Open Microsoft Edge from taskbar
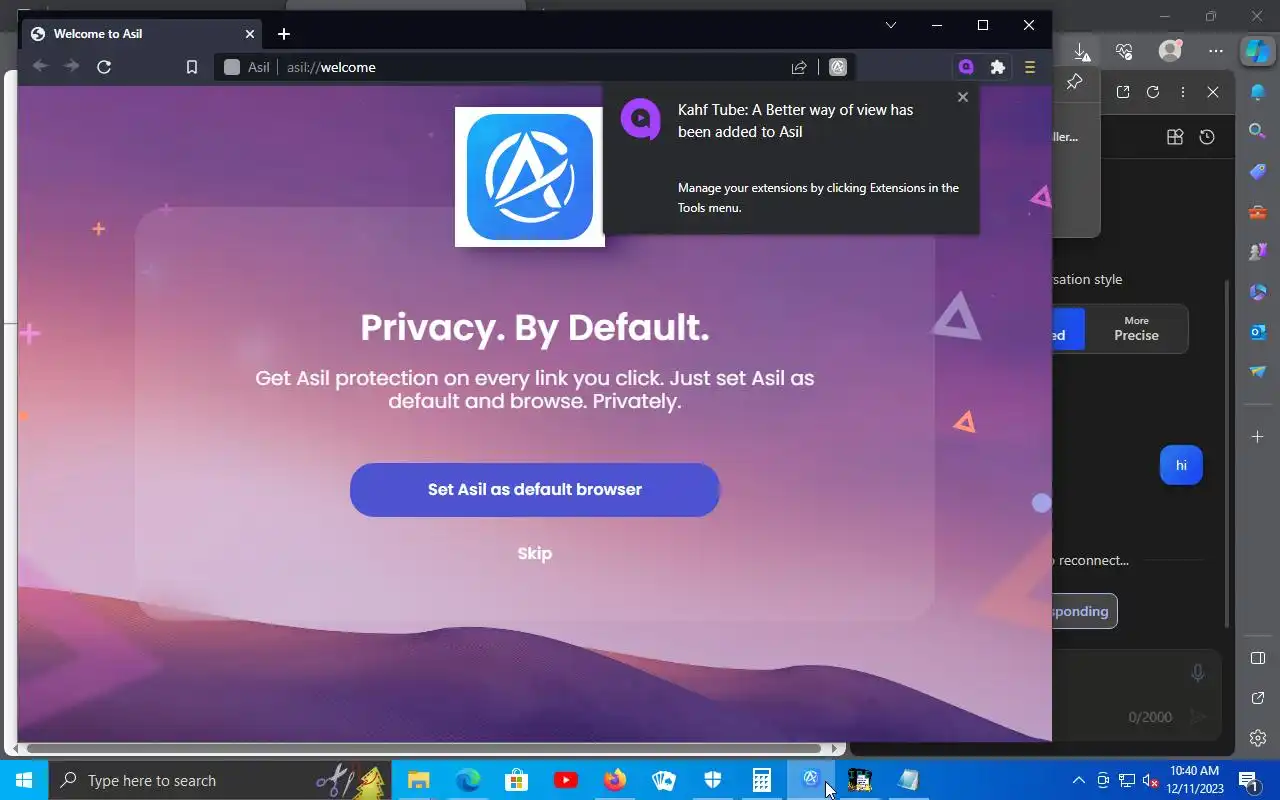The width and height of the screenshot is (1280, 800). [x=467, y=780]
